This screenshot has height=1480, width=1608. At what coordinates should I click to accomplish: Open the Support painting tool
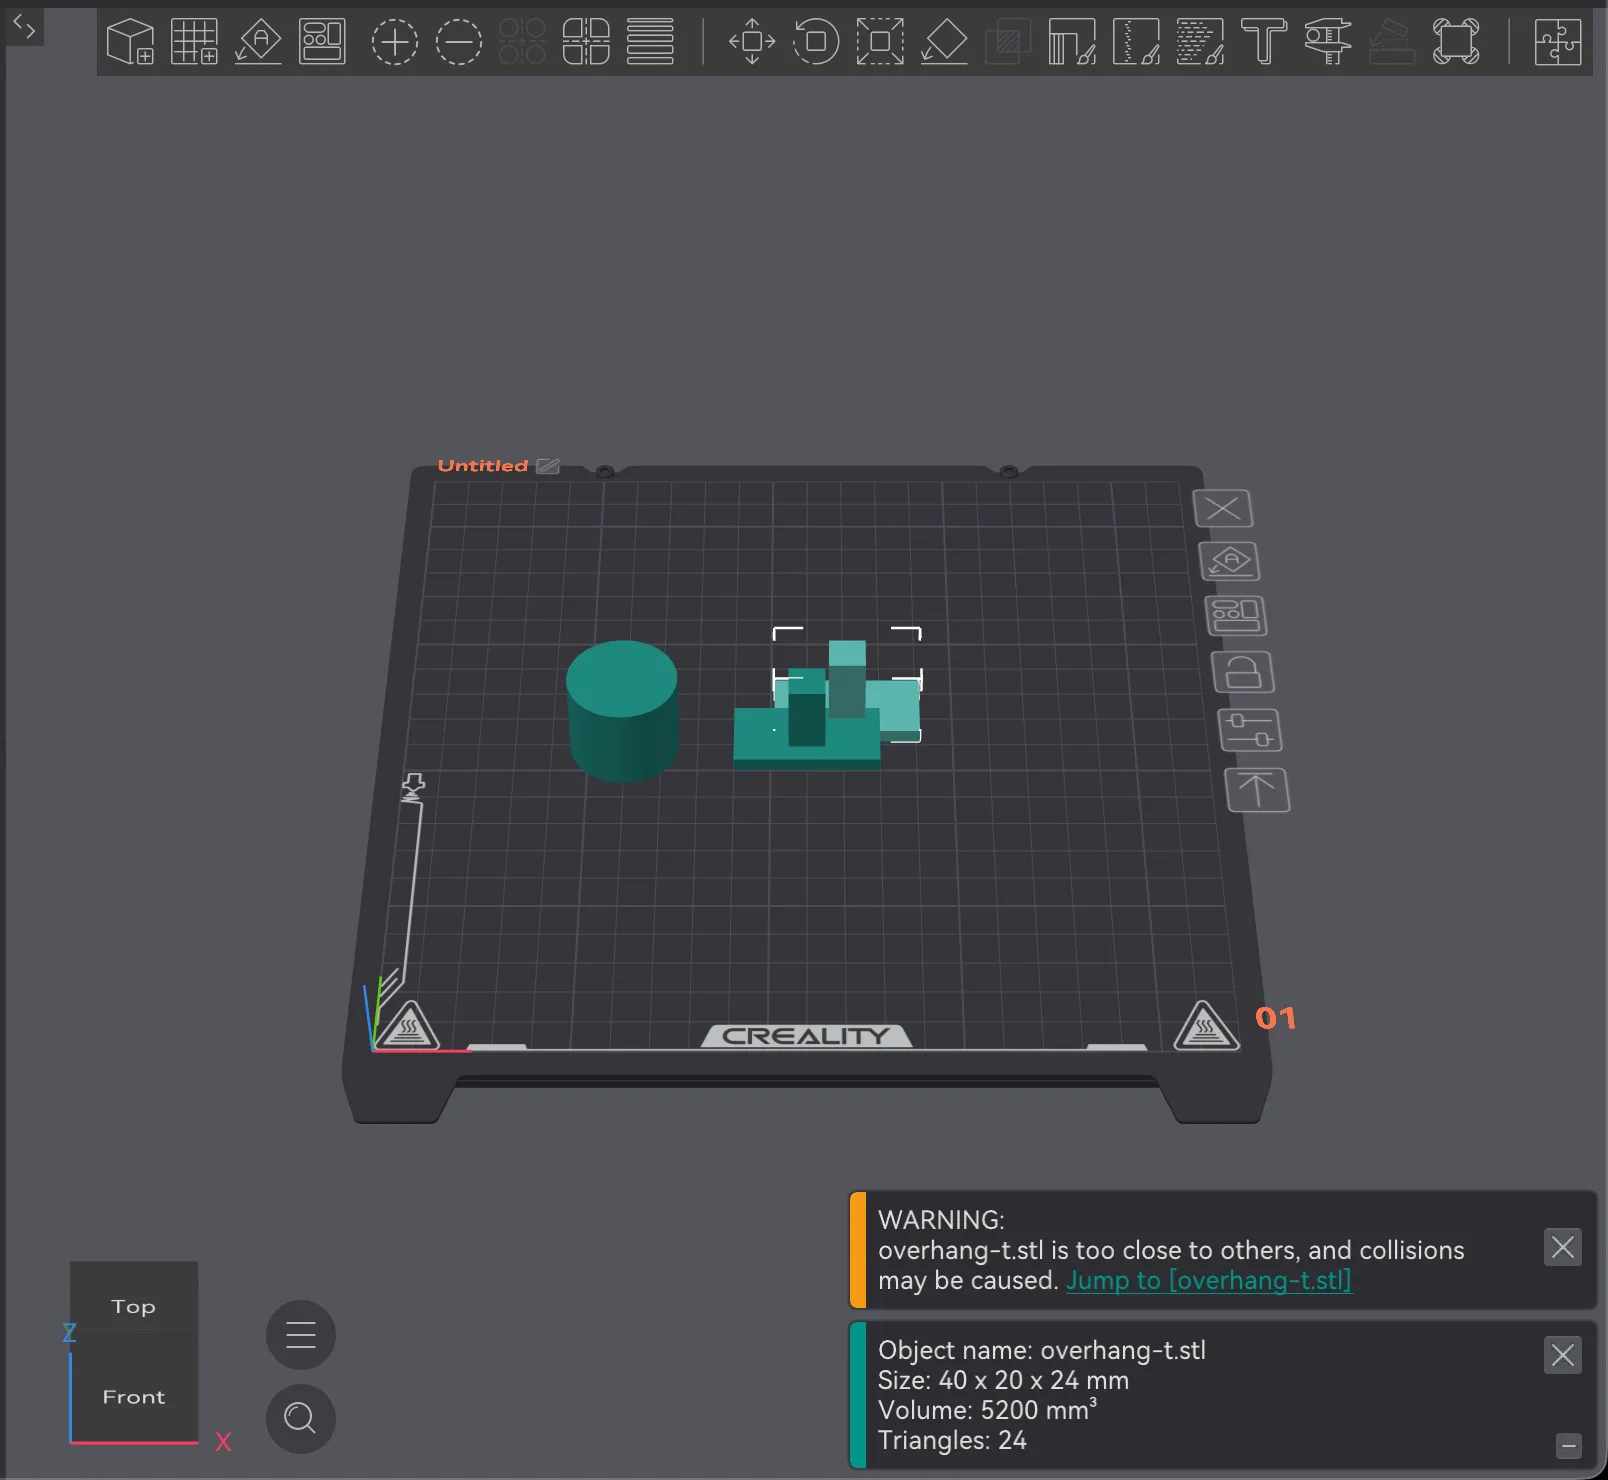coord(1072,42)
